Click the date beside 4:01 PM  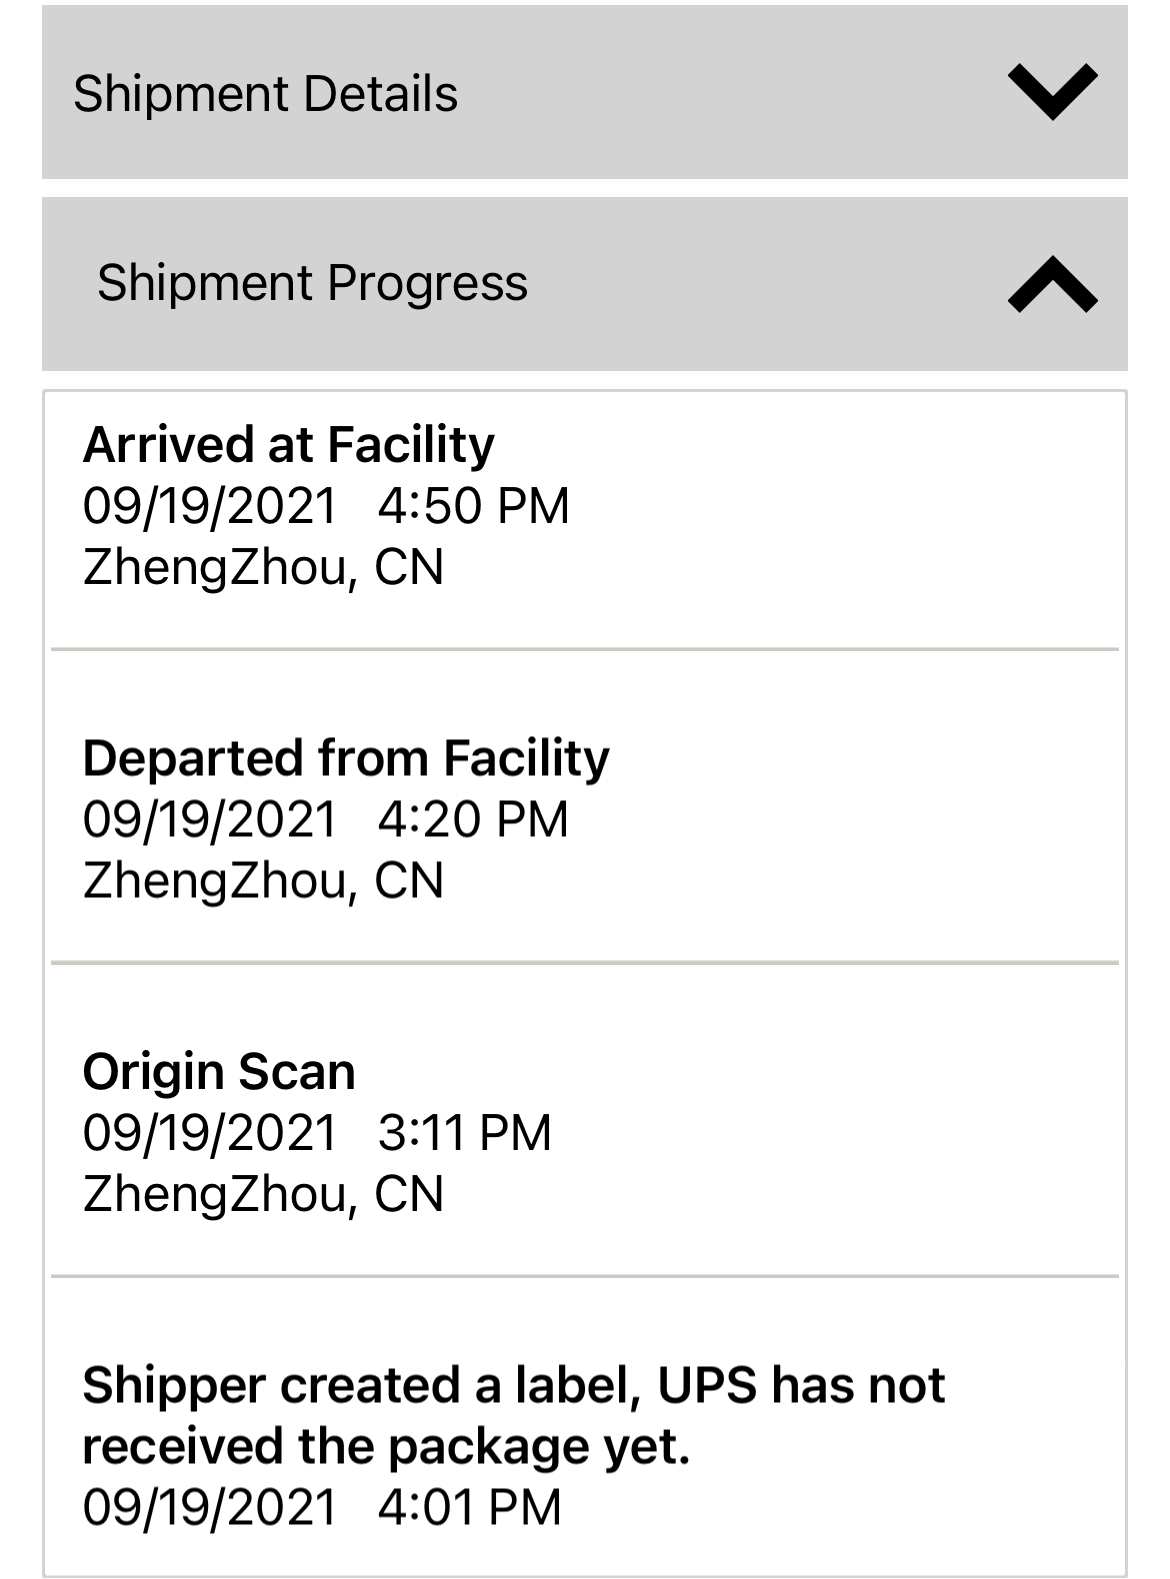(x=210, y=1508)
